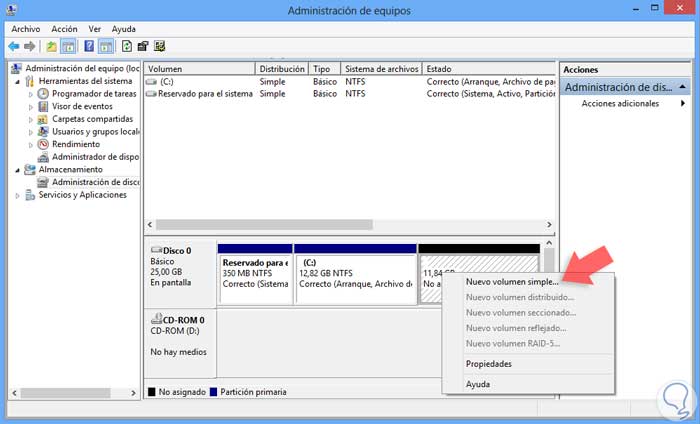
Task: Choose Nuevo volumen simple from context menu
Action: click(x=512, y=282)
